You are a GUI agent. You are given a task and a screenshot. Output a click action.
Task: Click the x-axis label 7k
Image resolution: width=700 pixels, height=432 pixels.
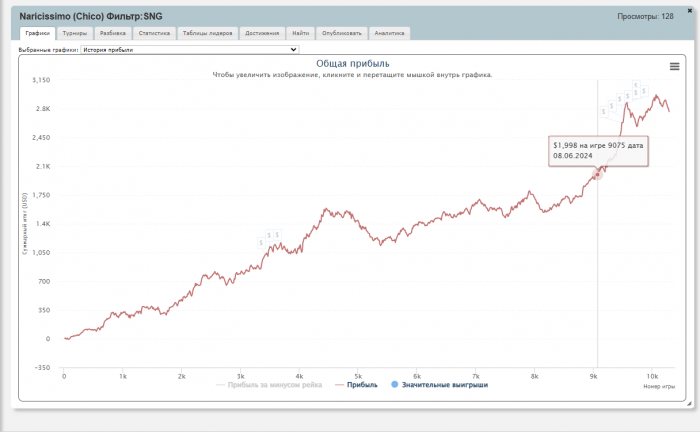click(476, 376)
